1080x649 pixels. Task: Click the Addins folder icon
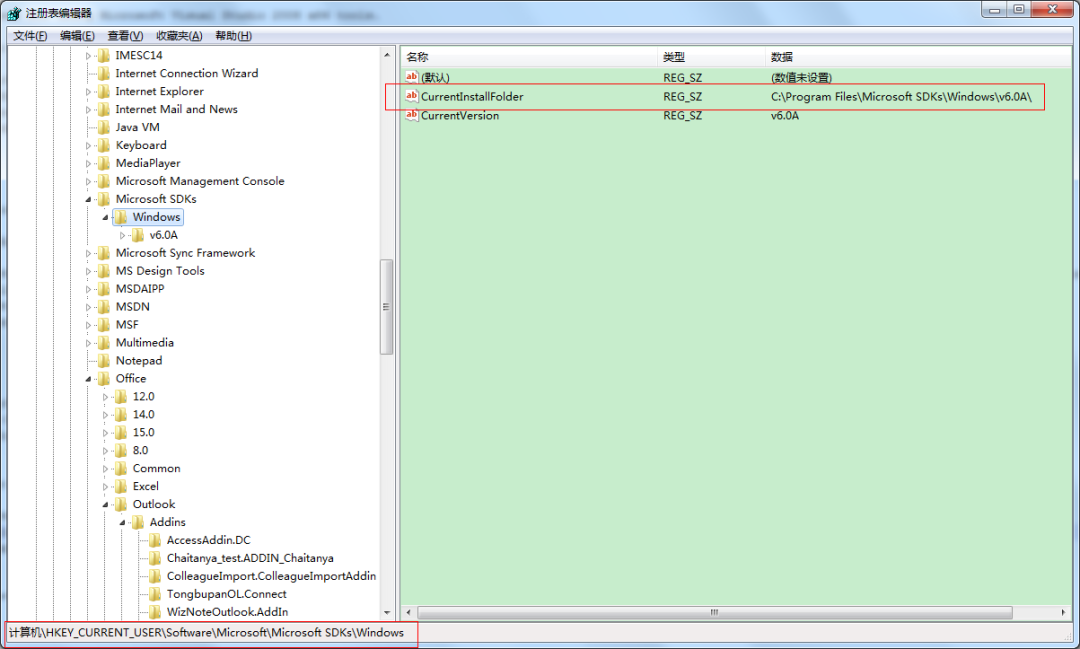138,522
